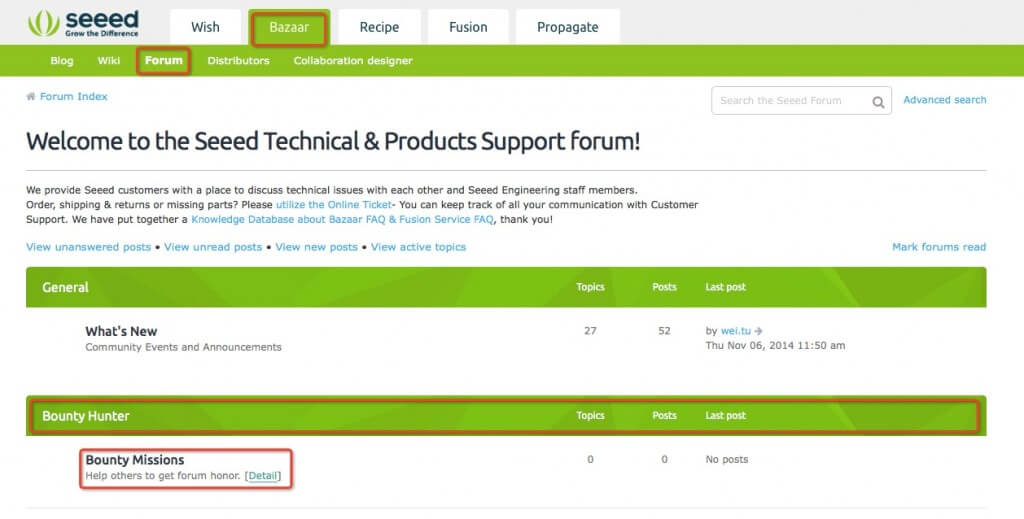The width and height of the screenshot is (1024, 519).
Task: Click the Seeed logo
Action: pos(83,23)
